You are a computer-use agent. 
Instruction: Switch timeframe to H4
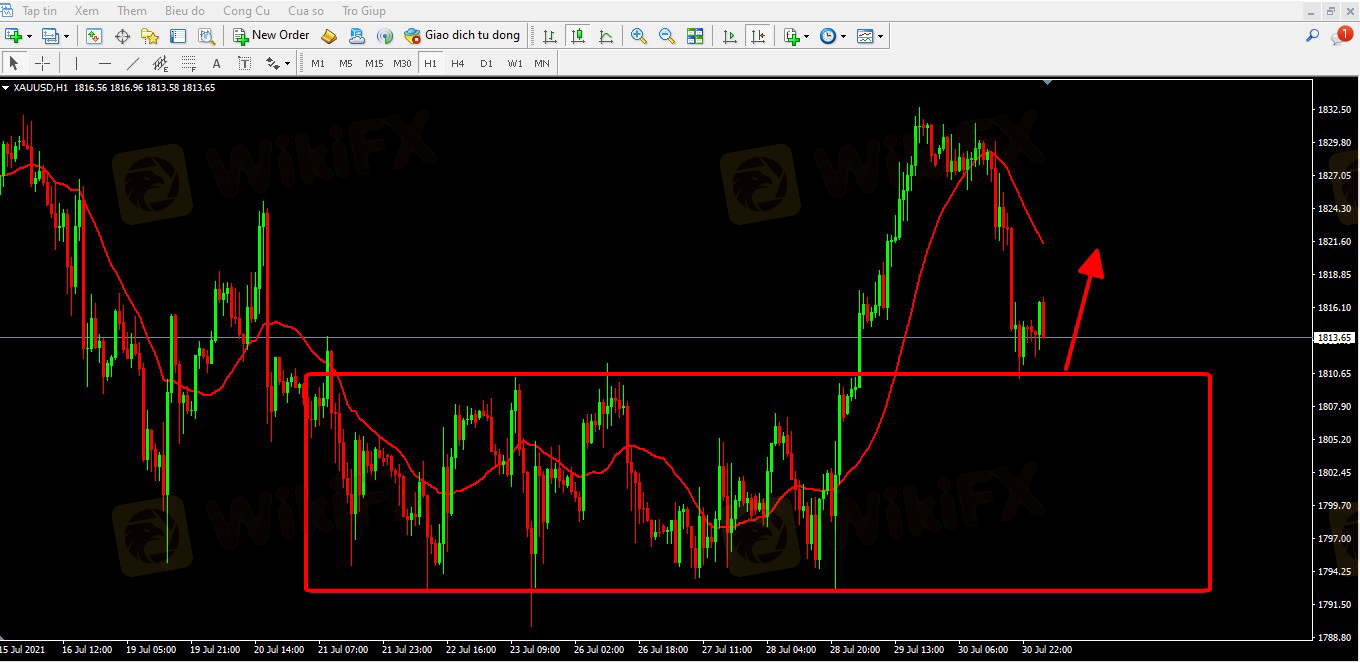point(457,63)
